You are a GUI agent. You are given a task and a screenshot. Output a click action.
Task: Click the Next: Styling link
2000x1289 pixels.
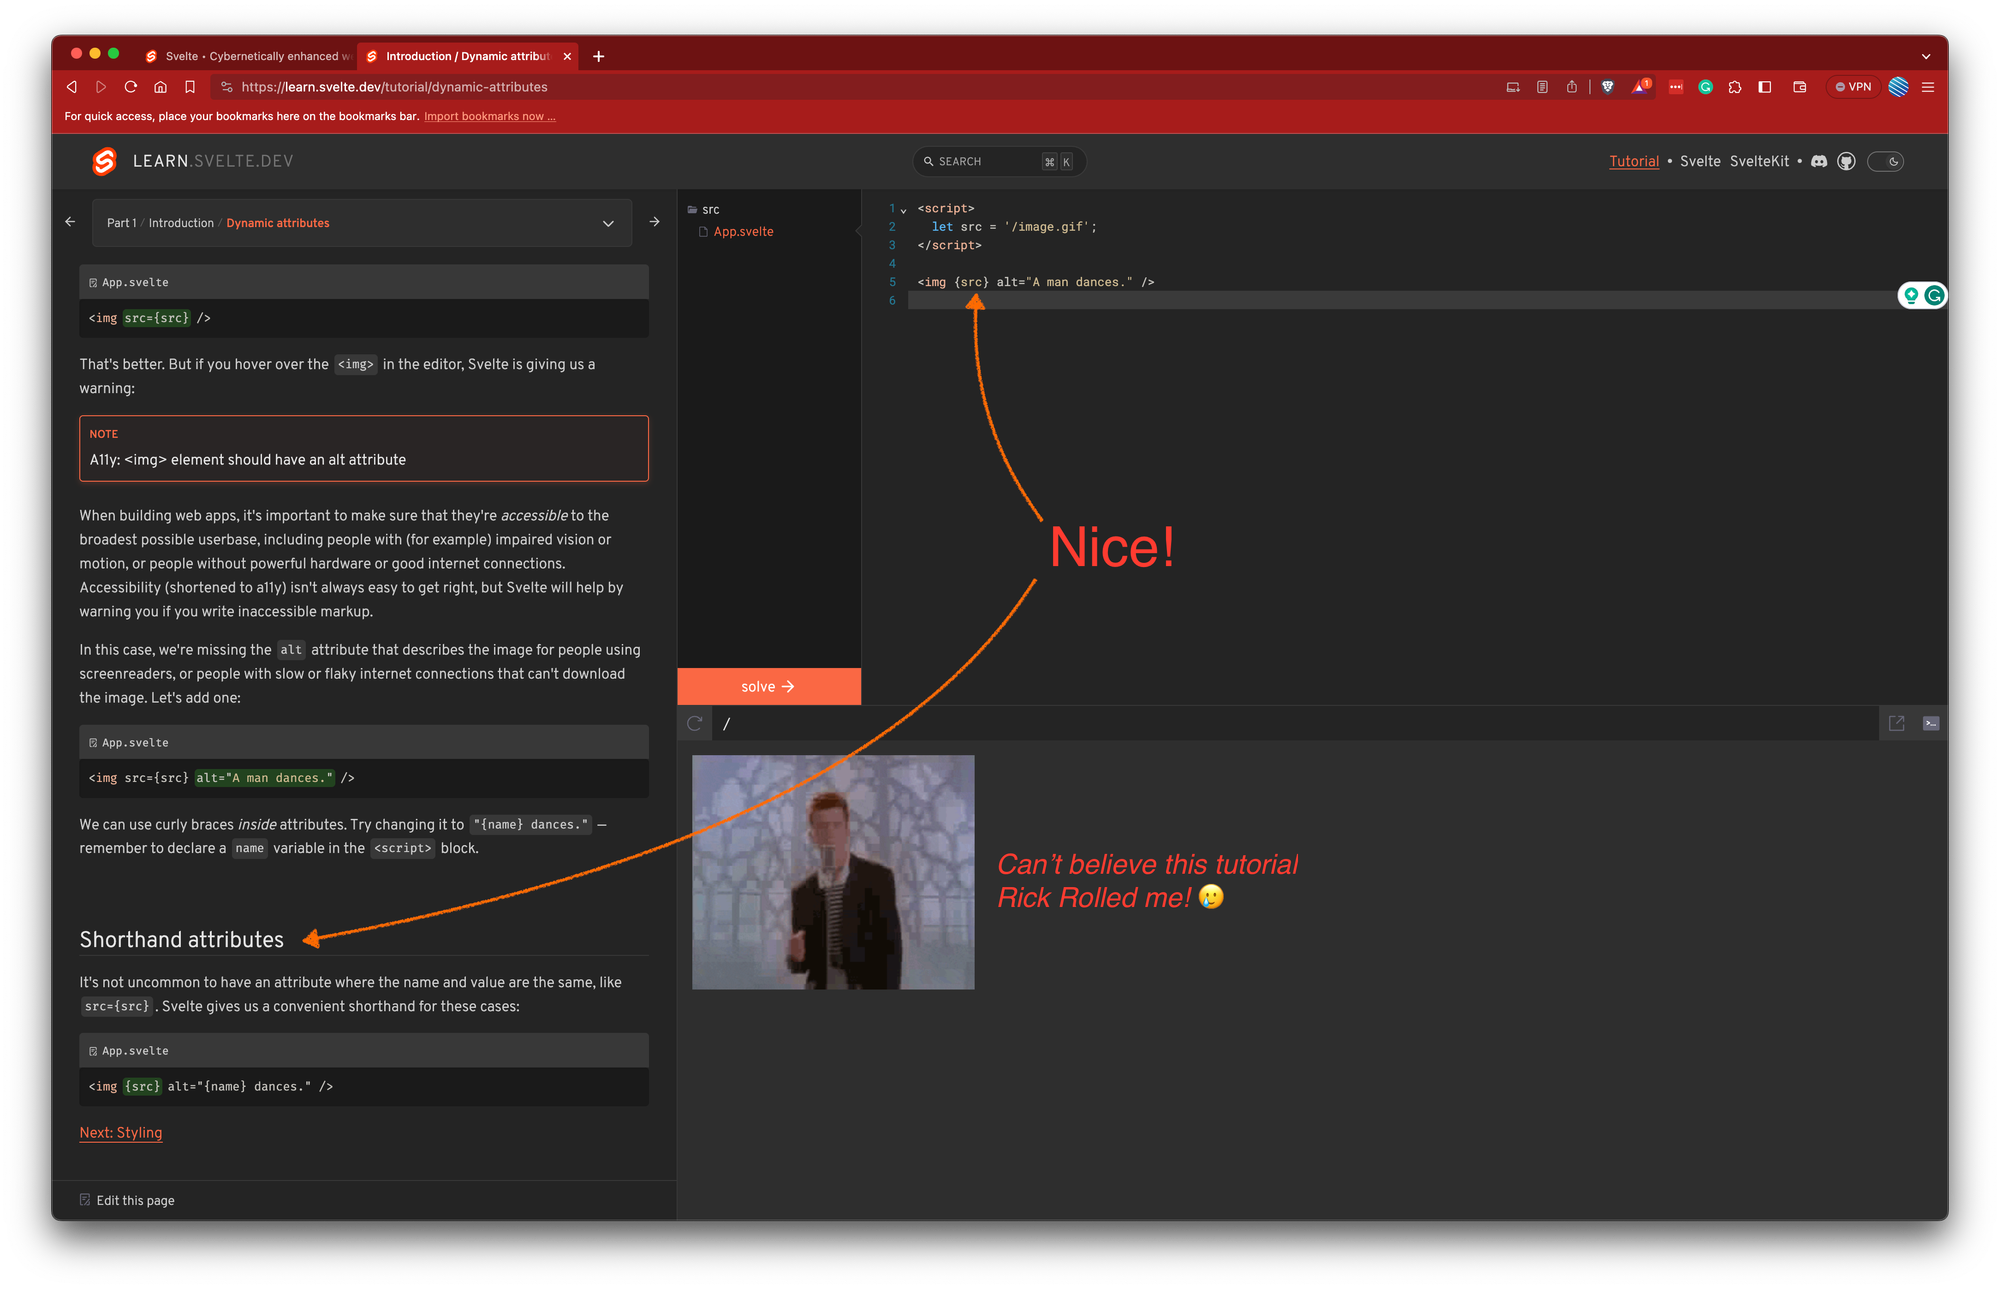(x=121, y=1133)
